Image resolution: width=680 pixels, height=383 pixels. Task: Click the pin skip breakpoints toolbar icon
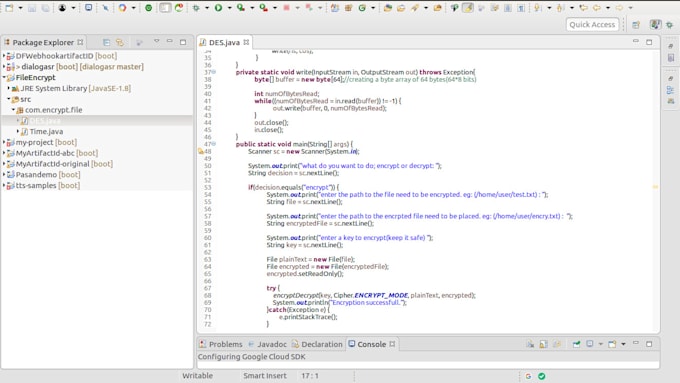click(x=105, y=8)
